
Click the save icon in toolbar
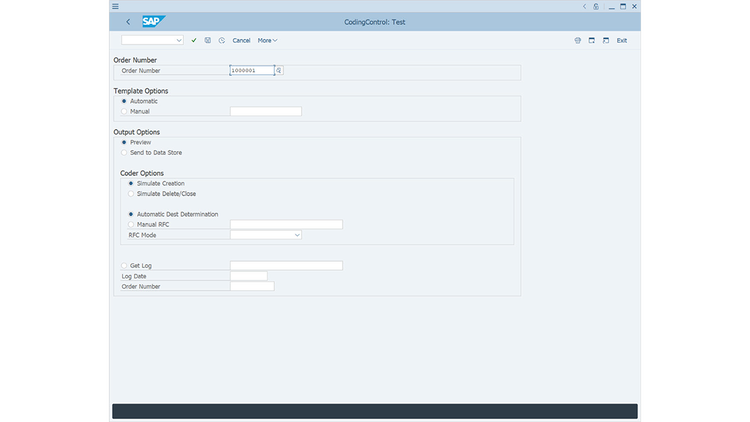208,41
